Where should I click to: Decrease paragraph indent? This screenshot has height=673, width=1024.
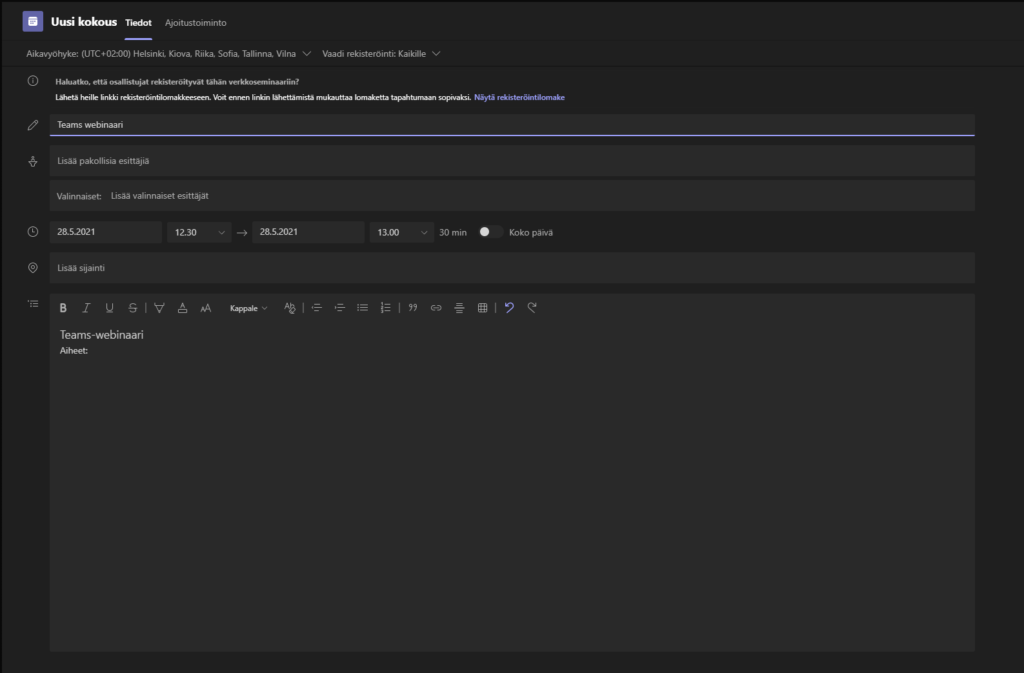[x=317, y=308]
